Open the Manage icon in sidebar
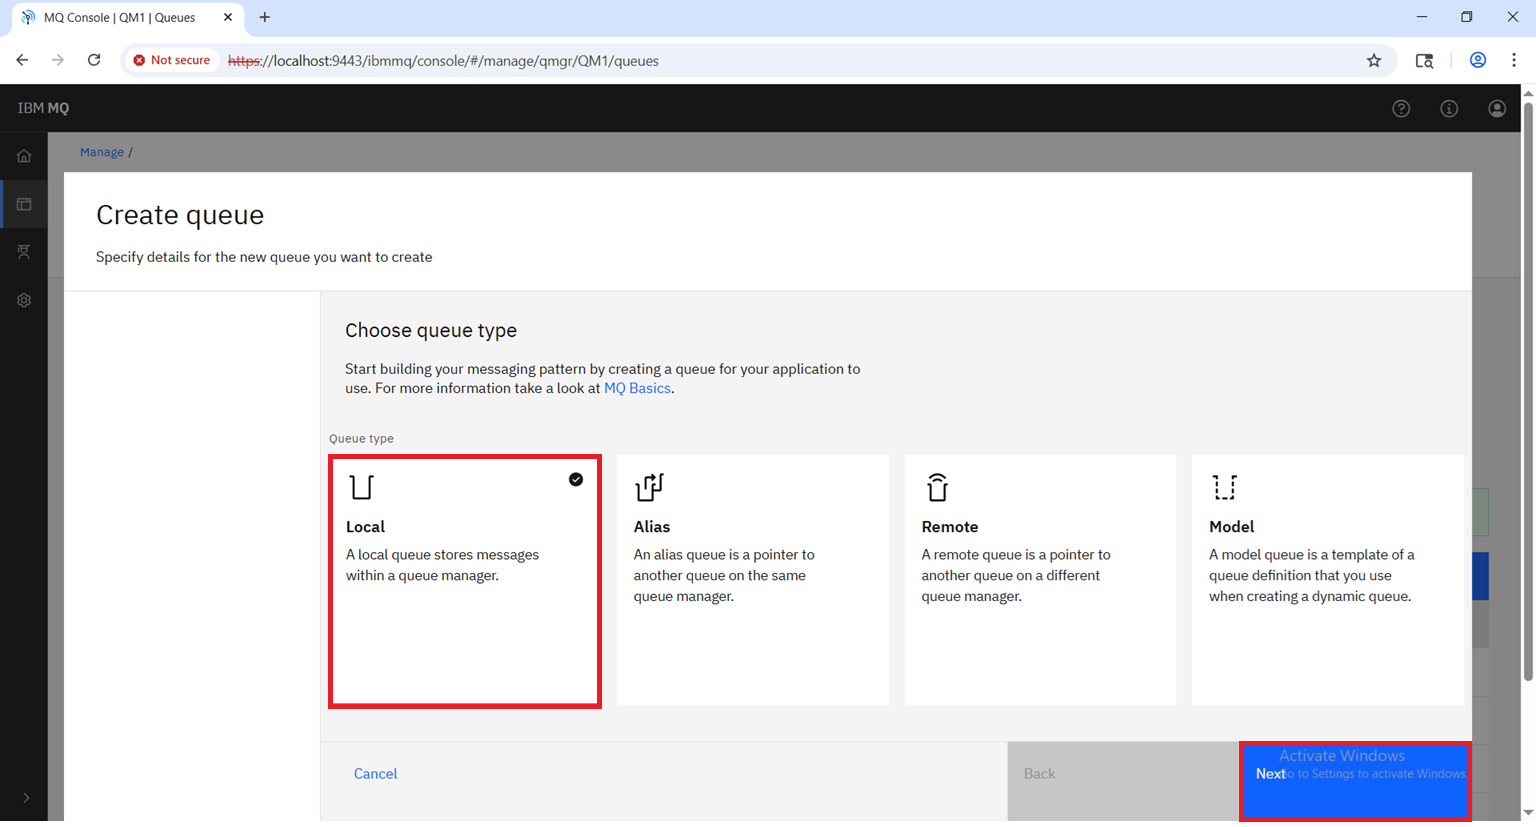 (x=24, y=204)
